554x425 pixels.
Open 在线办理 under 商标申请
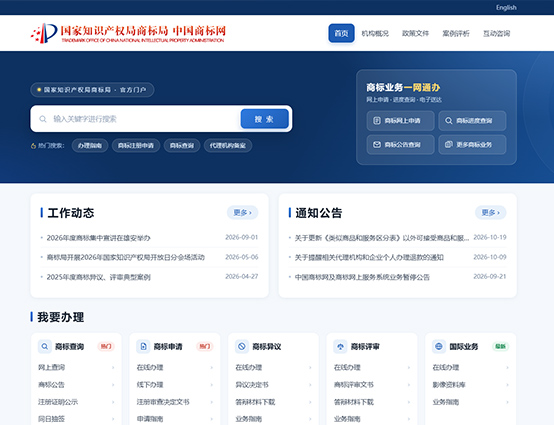(x=150, y=368)
